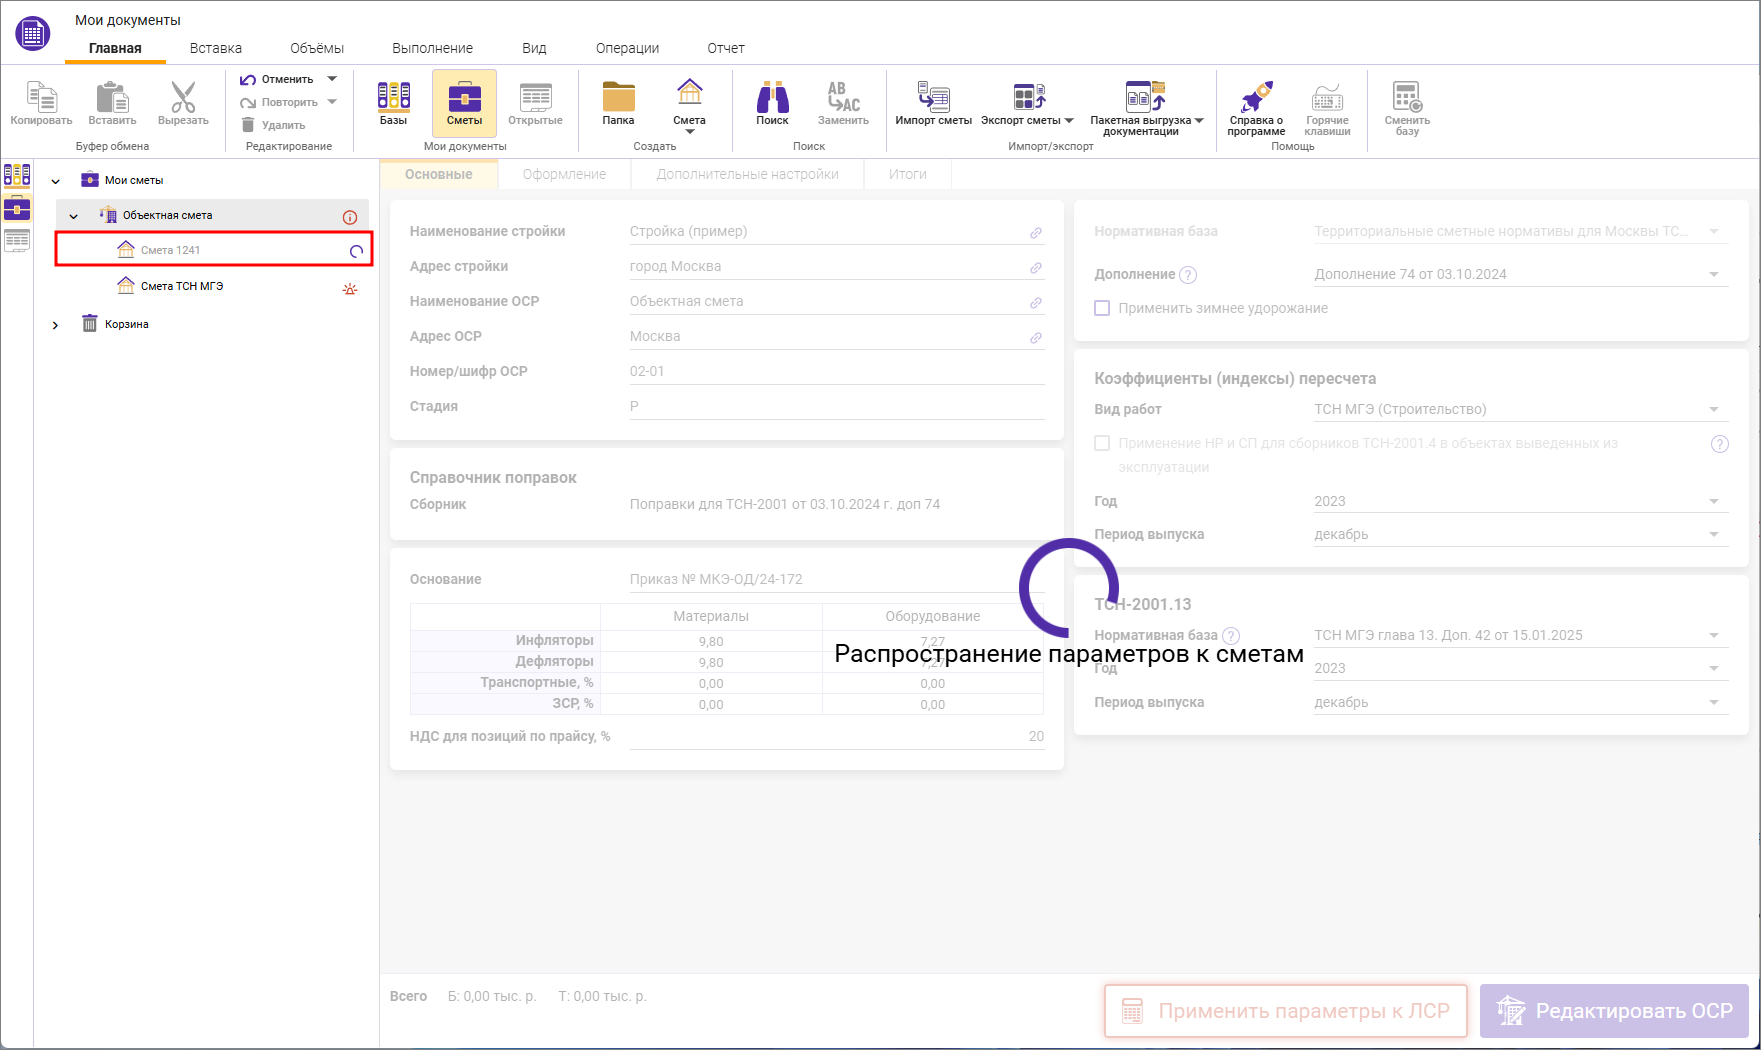The width and height of the screenshot is (1761, 1050).
Task: Expand the Корзина tree node
Action: tap(56, 323)
